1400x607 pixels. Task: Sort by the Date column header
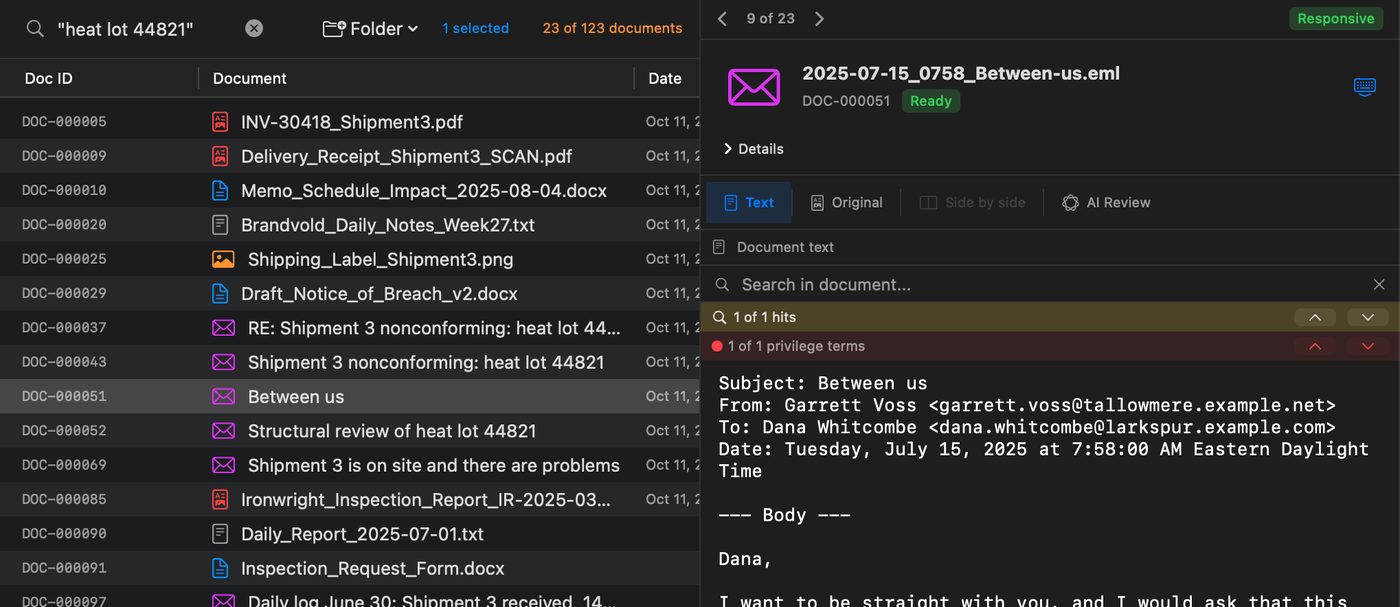point(665,78)
